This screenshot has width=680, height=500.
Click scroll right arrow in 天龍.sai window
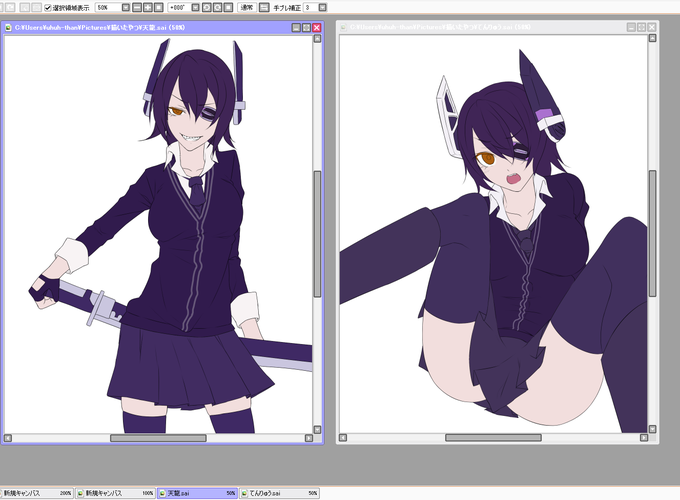(x=309, y=438)
